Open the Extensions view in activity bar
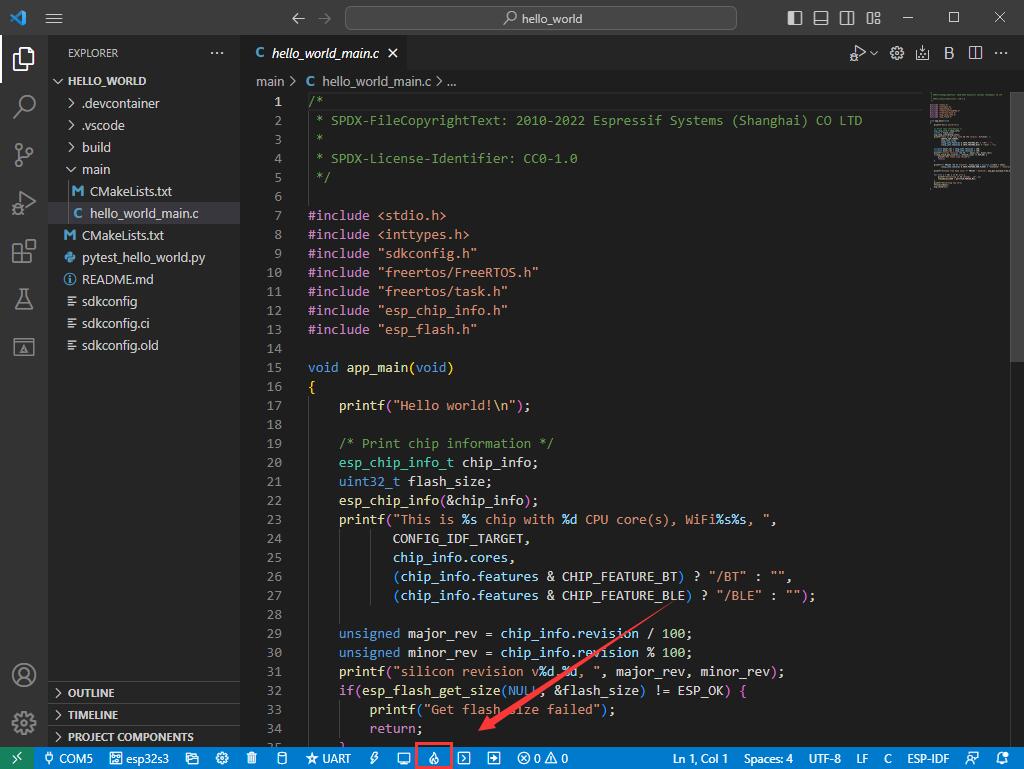This screenshot has height=769, width=1024. pyautogui.click(x=24, y=251)
